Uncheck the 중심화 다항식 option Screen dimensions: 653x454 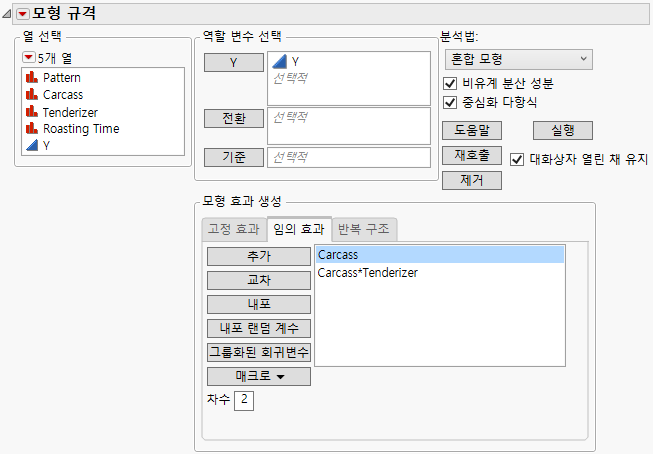tap(449, 101)
